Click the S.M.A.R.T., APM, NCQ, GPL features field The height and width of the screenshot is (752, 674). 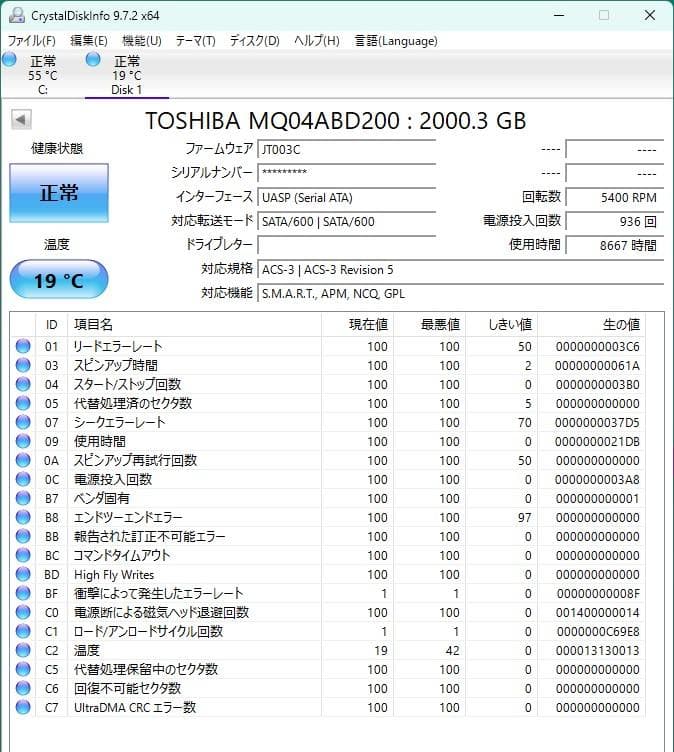click(x=461, y=294)
